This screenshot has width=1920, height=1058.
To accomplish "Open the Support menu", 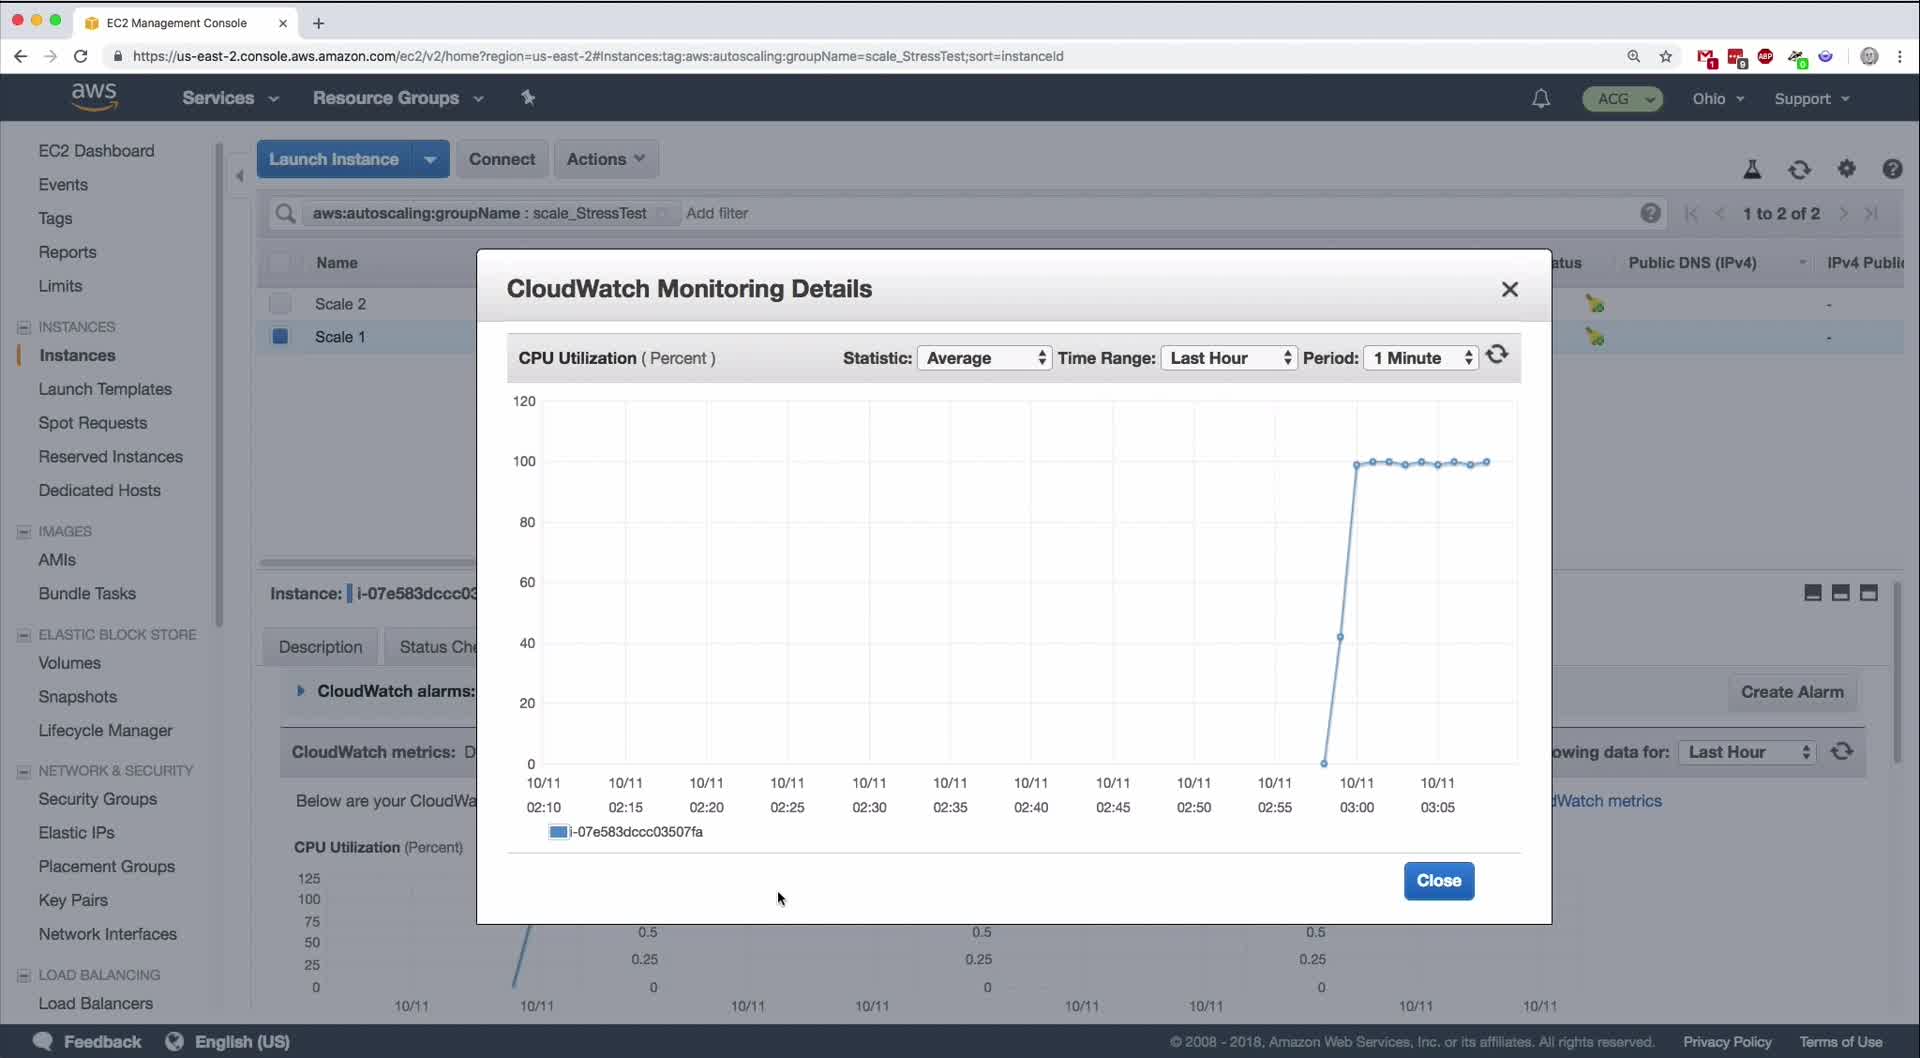I will pos(1811,98).
